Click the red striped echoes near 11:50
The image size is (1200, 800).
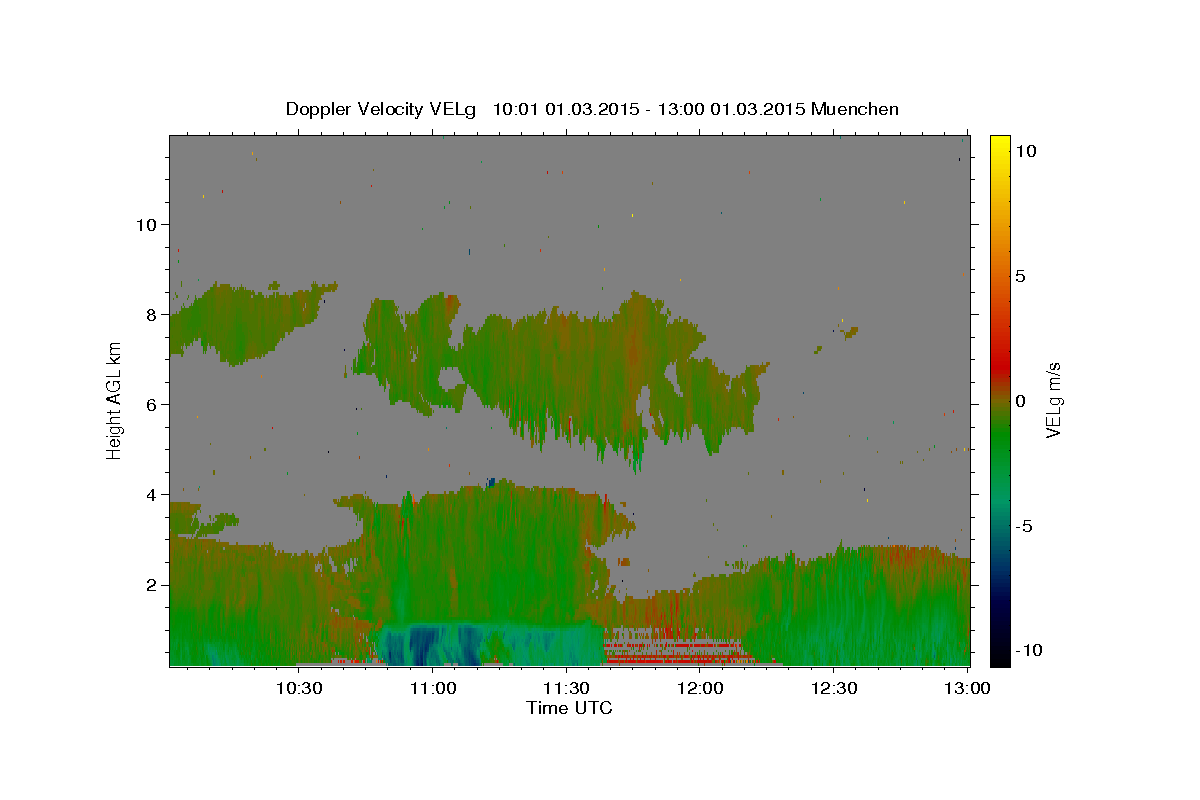coord(672,647)
